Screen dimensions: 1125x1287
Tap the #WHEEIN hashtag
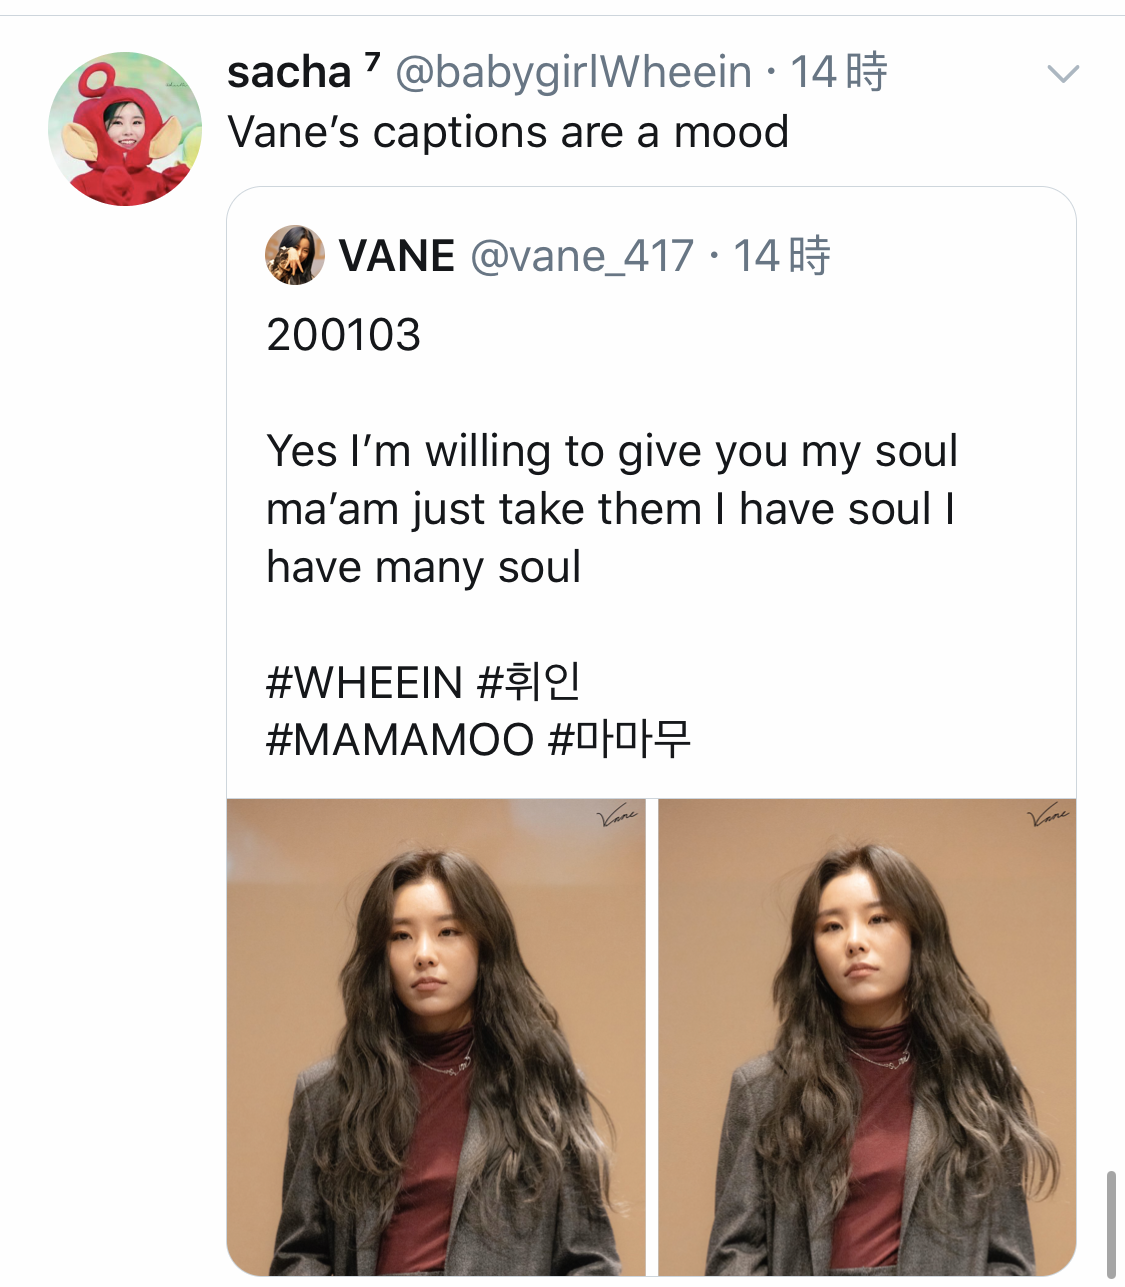point(364,683)
